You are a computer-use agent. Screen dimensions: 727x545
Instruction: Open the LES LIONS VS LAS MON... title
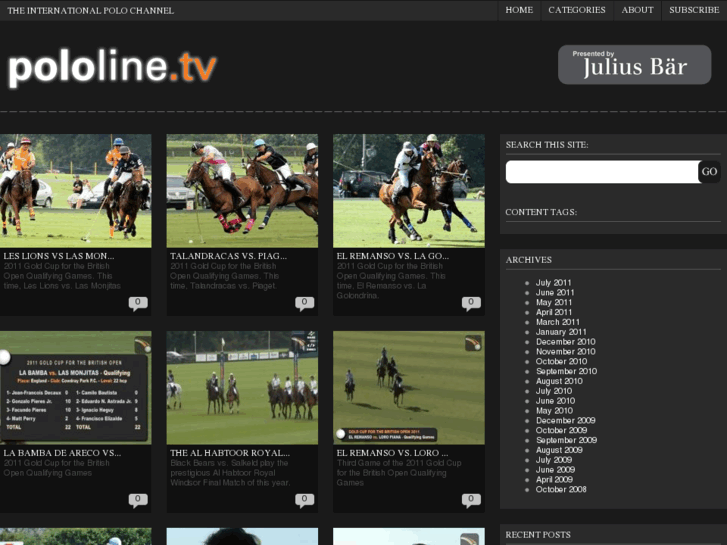click(59, 256)
